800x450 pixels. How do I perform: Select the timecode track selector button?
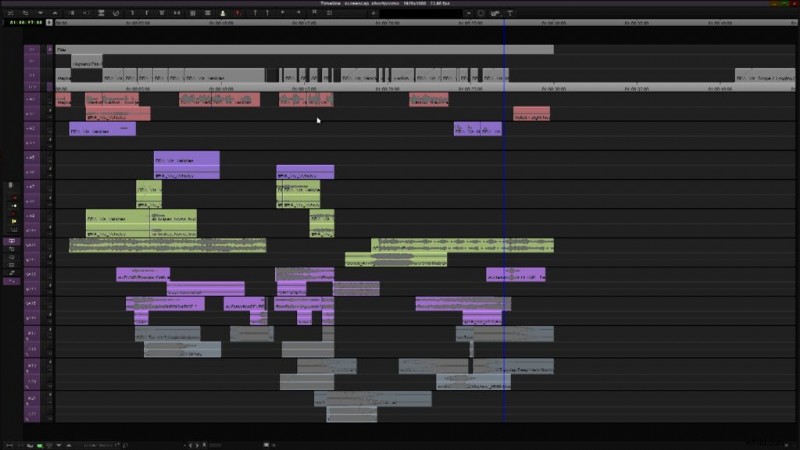[x=32, y=87]
